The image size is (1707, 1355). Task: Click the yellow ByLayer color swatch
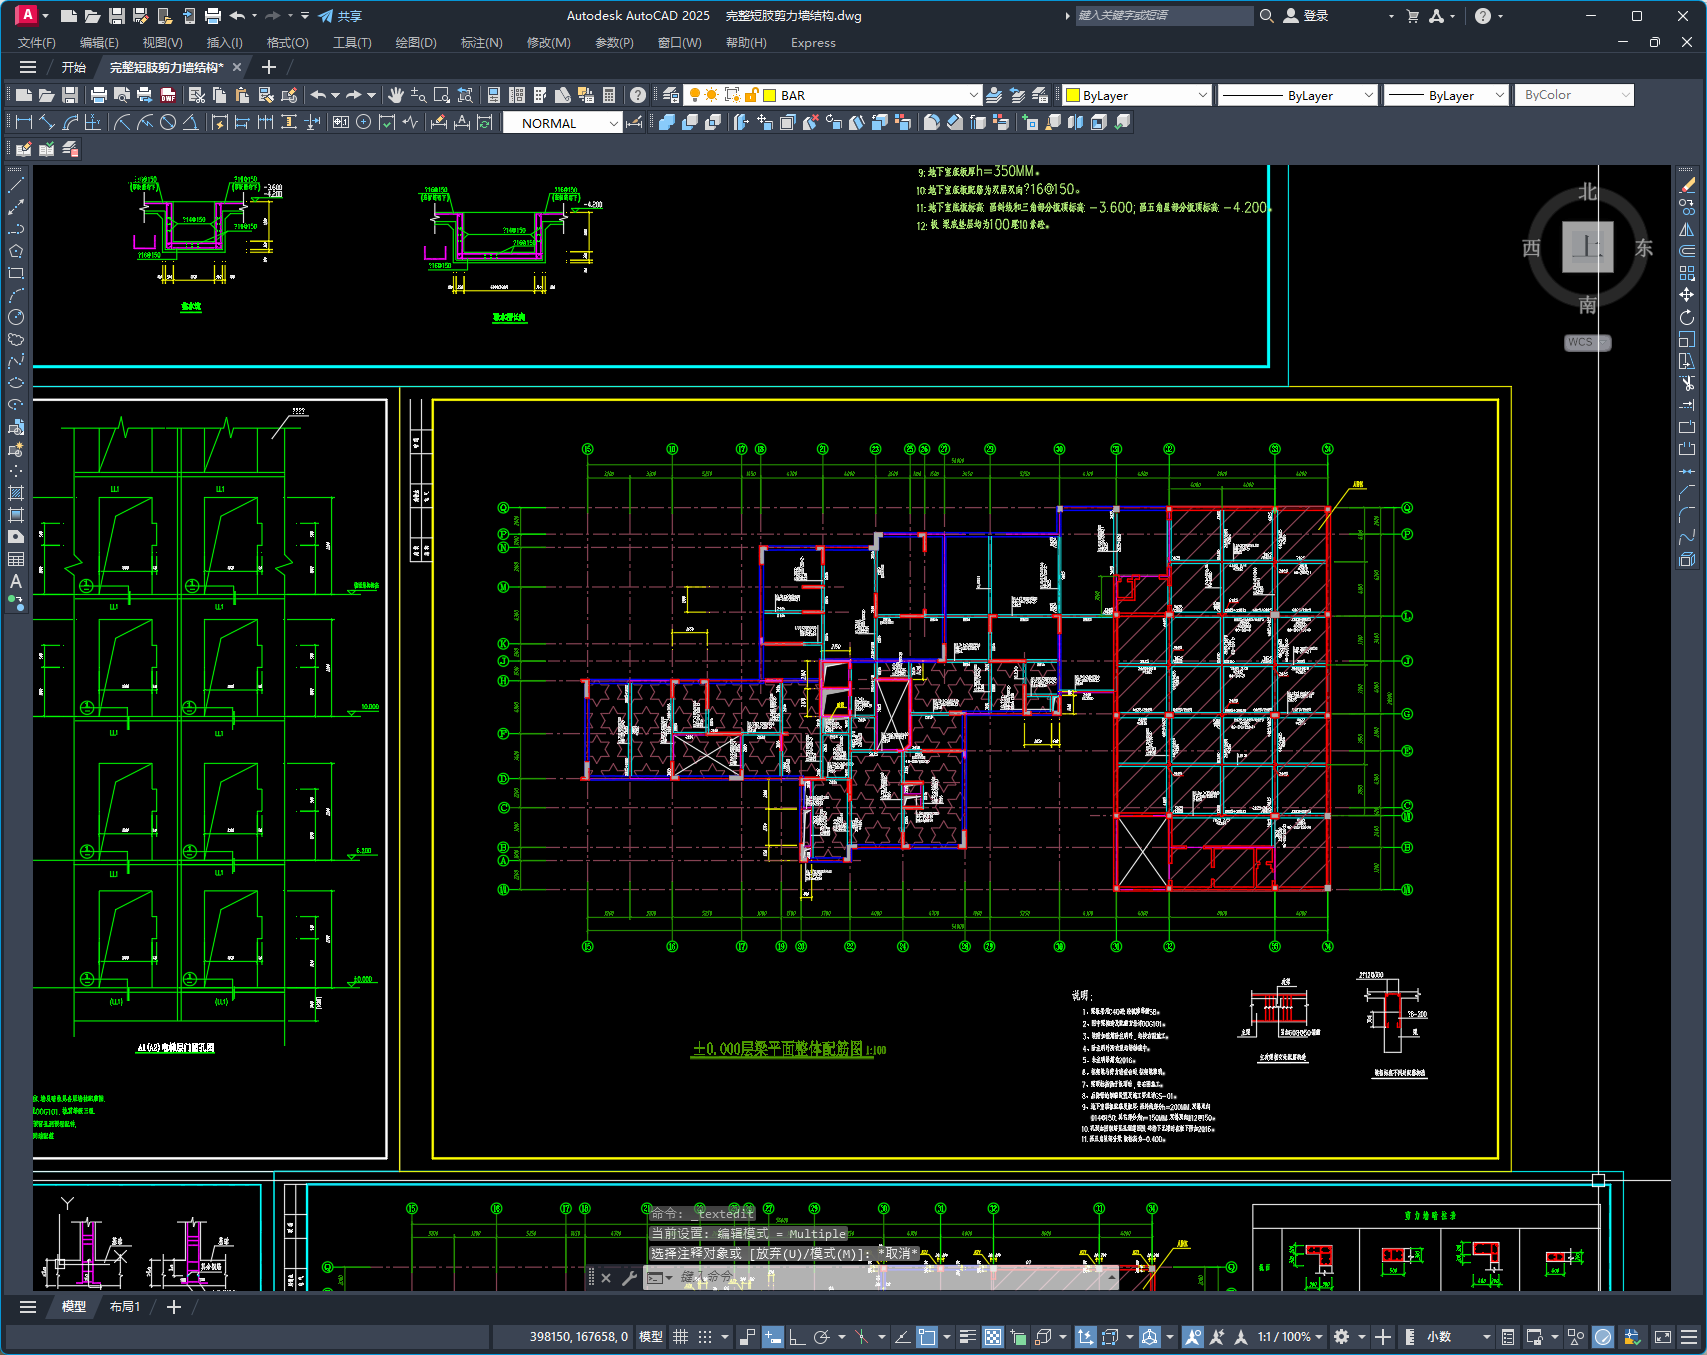coord(1073,95)
